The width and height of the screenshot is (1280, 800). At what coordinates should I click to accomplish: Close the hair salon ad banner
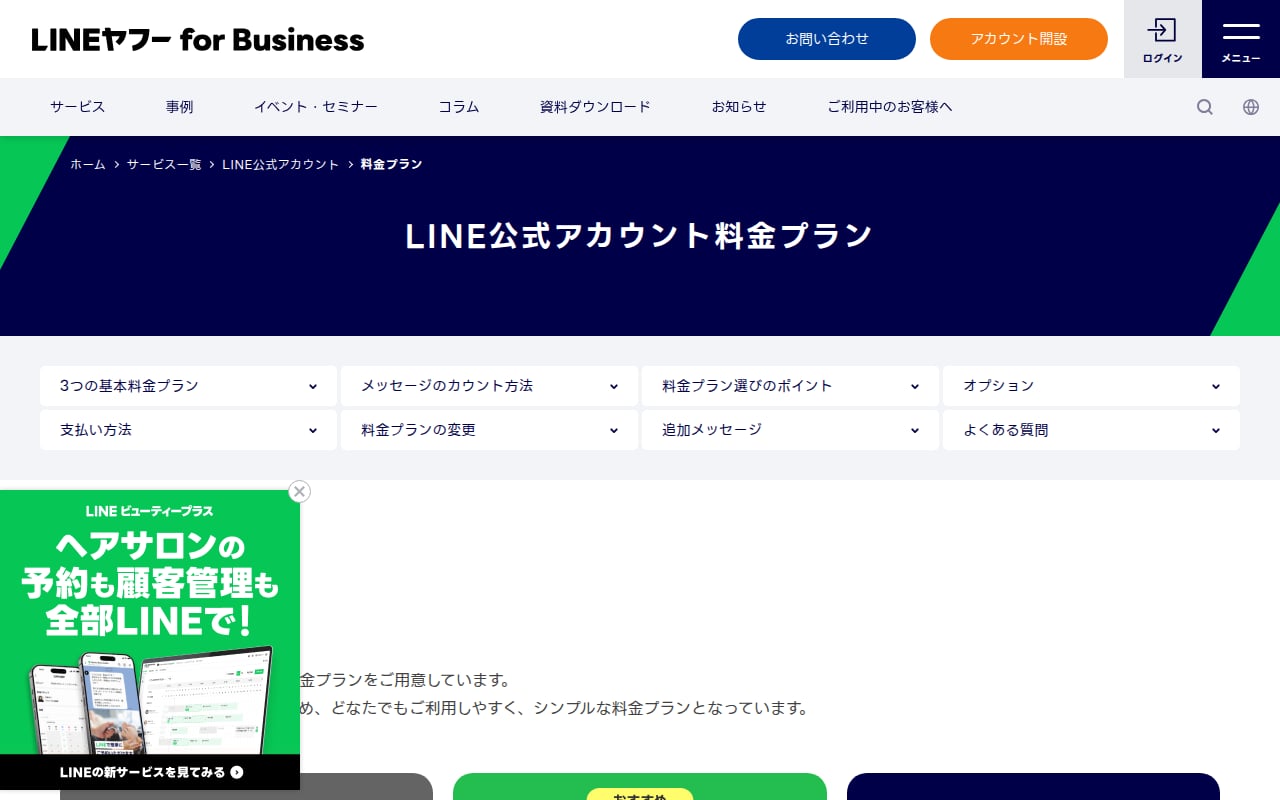point(299,491)
